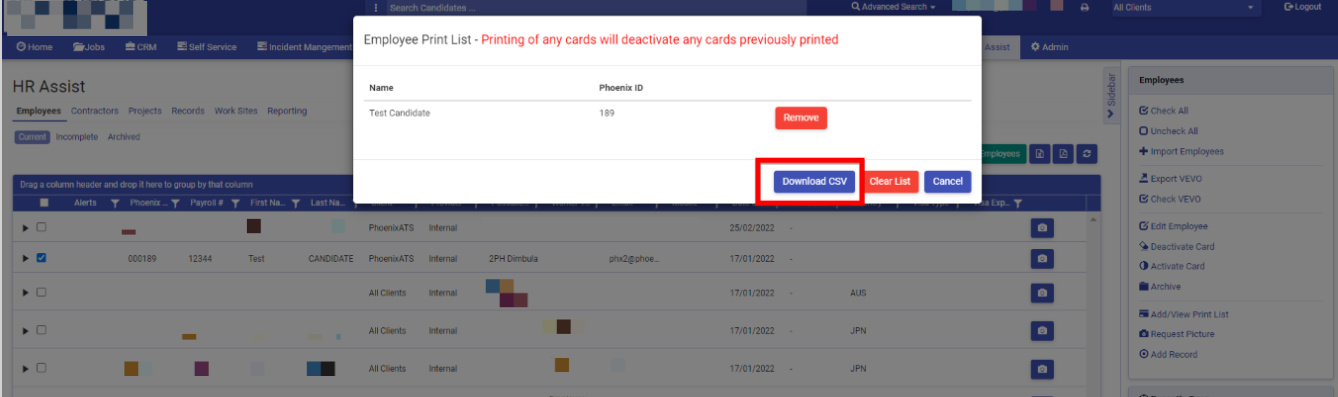Open the Admin menu item
1338x397 pixels.
tap(1049, 47)
